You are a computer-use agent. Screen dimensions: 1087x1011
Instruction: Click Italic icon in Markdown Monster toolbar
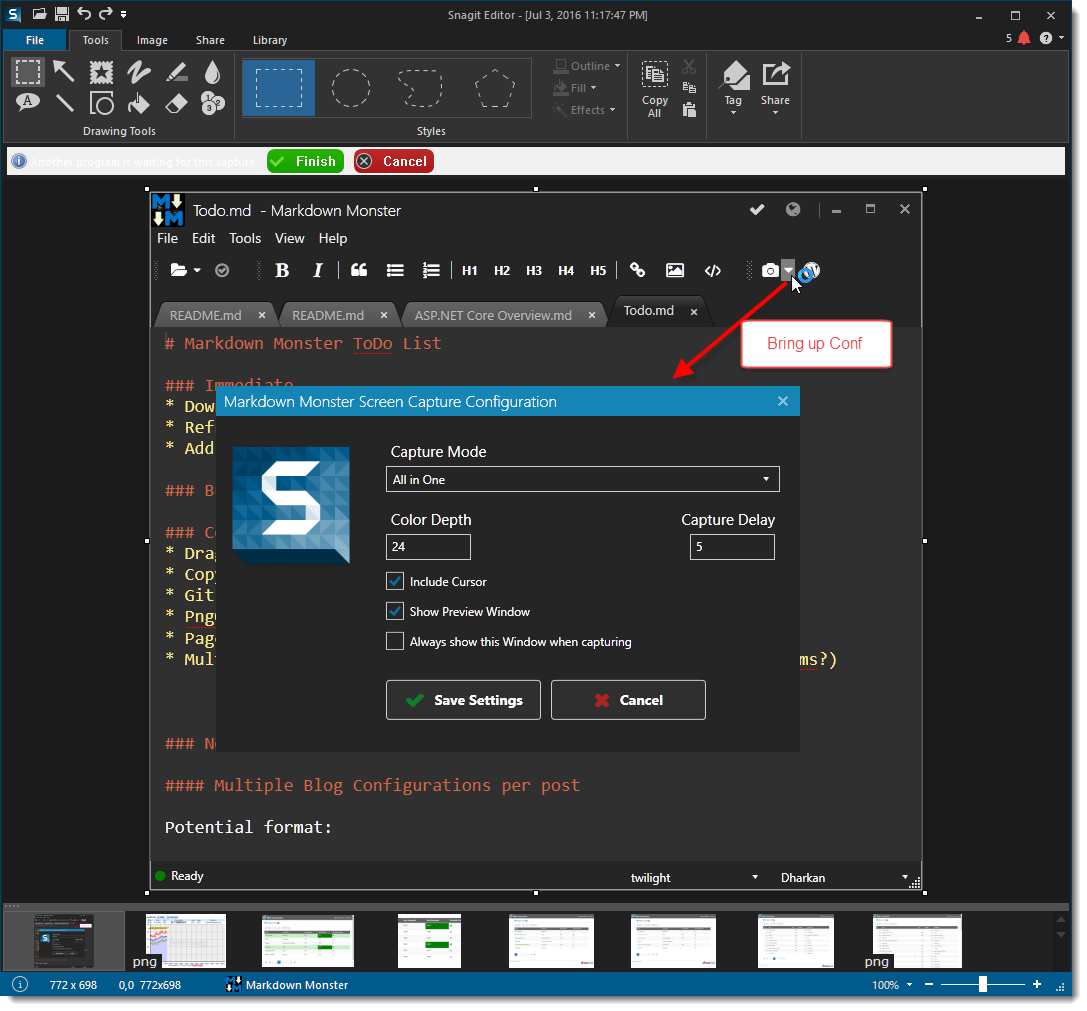click(318, 270)
